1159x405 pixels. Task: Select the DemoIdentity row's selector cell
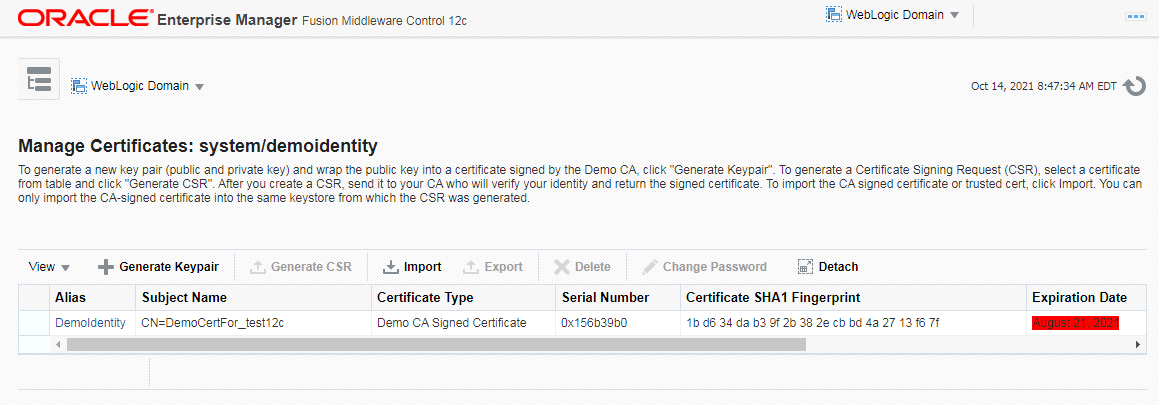(34, 323)
